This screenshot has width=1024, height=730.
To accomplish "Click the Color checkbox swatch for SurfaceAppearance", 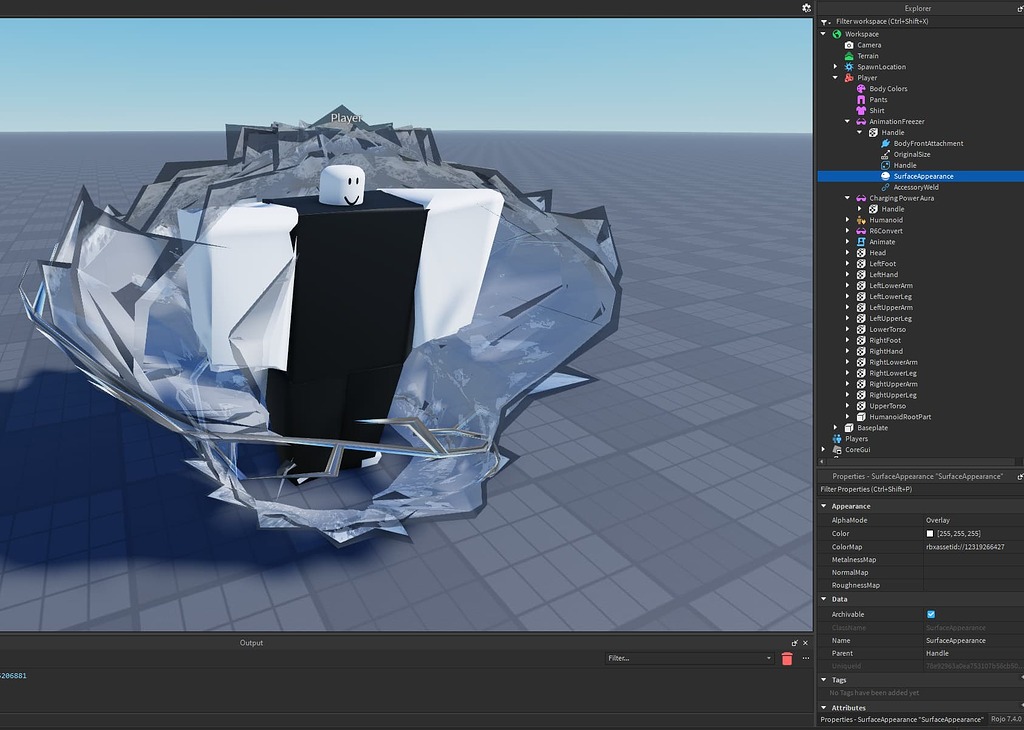I will [x=929, y=533].
